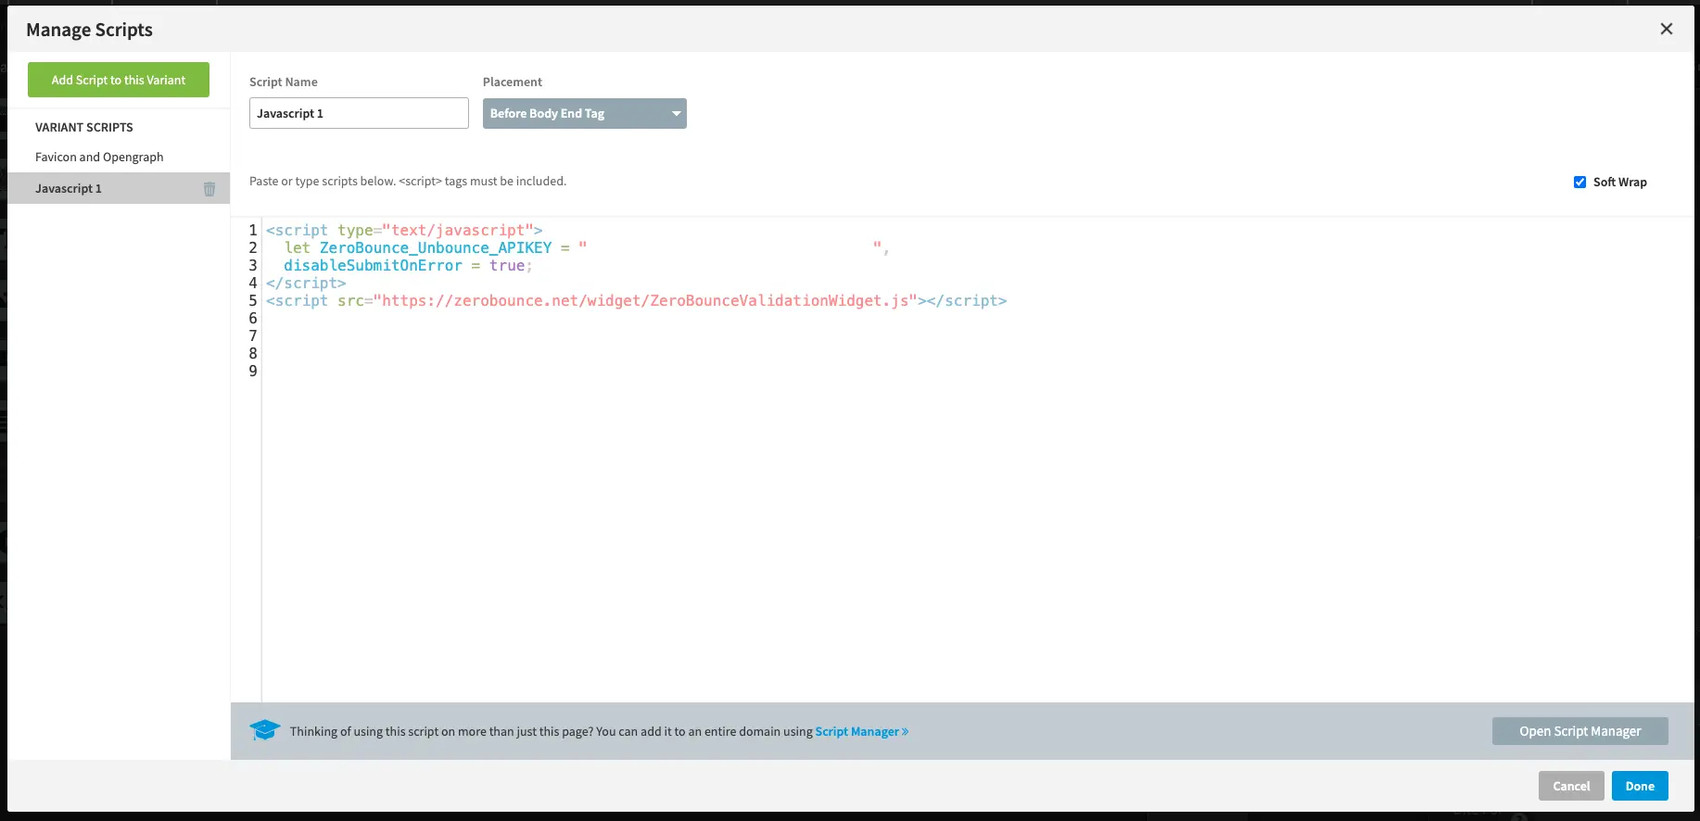Cancel the script changes
This screenshot has height=821, width=1700.
tap(1570, 786)
